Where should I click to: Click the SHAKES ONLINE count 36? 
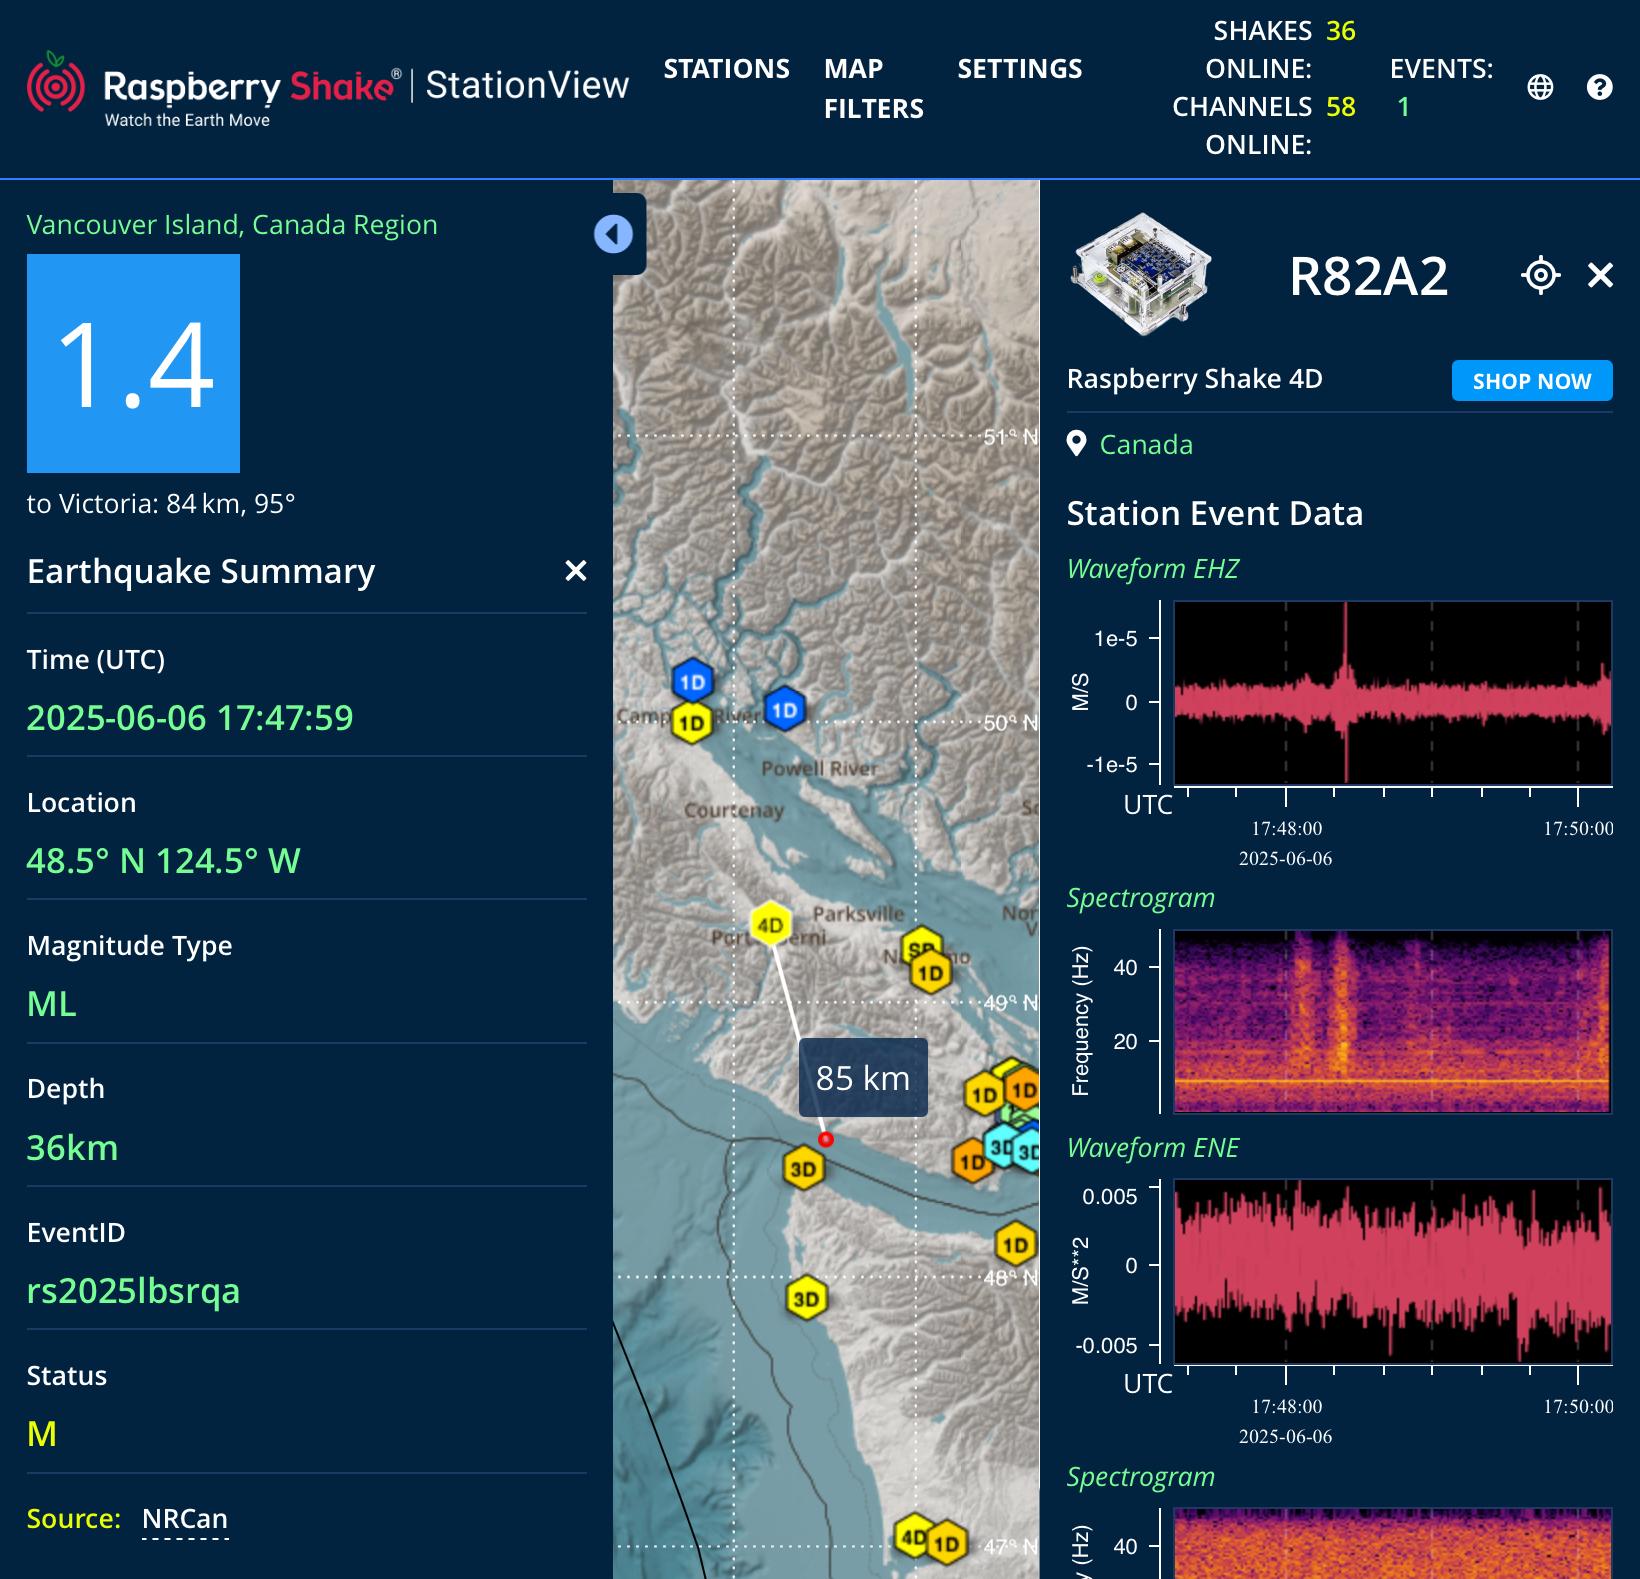pyautogui.click(x=1340, y=31)
